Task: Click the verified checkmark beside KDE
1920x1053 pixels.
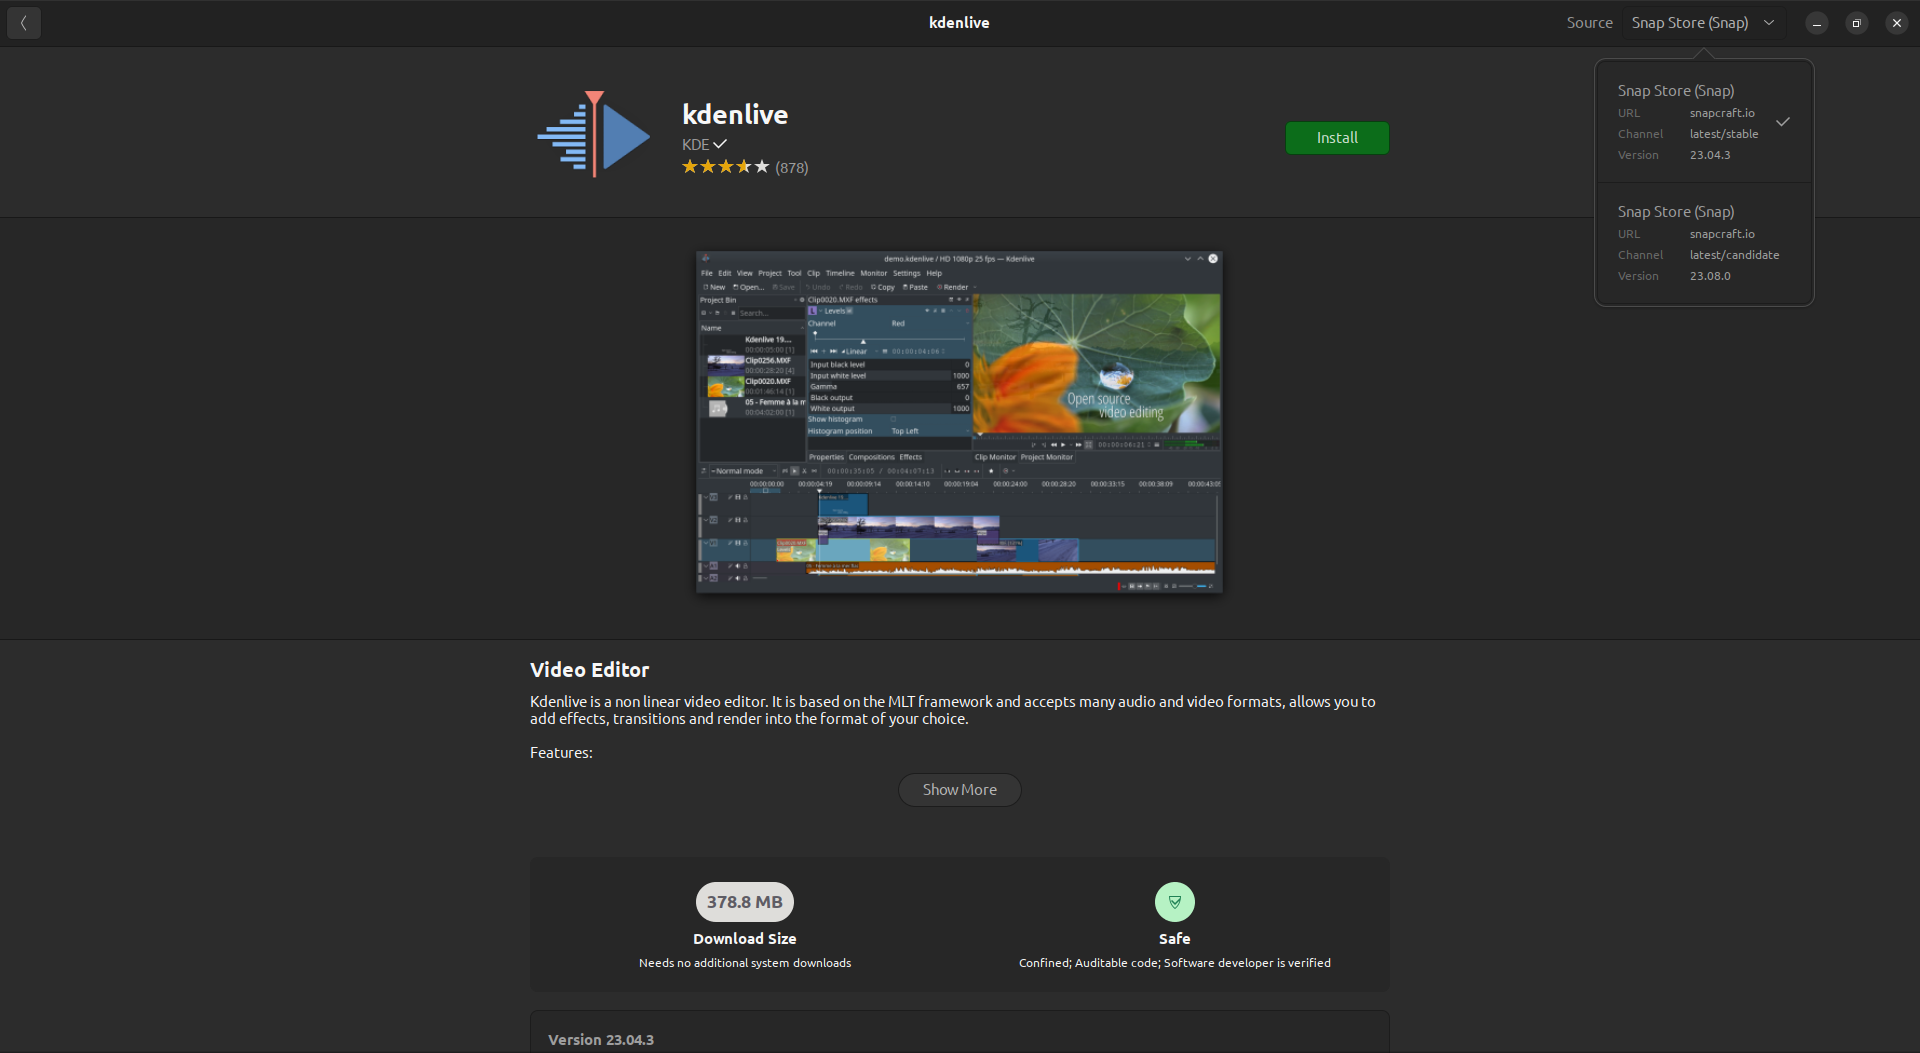Action: (x=720, y=144)
